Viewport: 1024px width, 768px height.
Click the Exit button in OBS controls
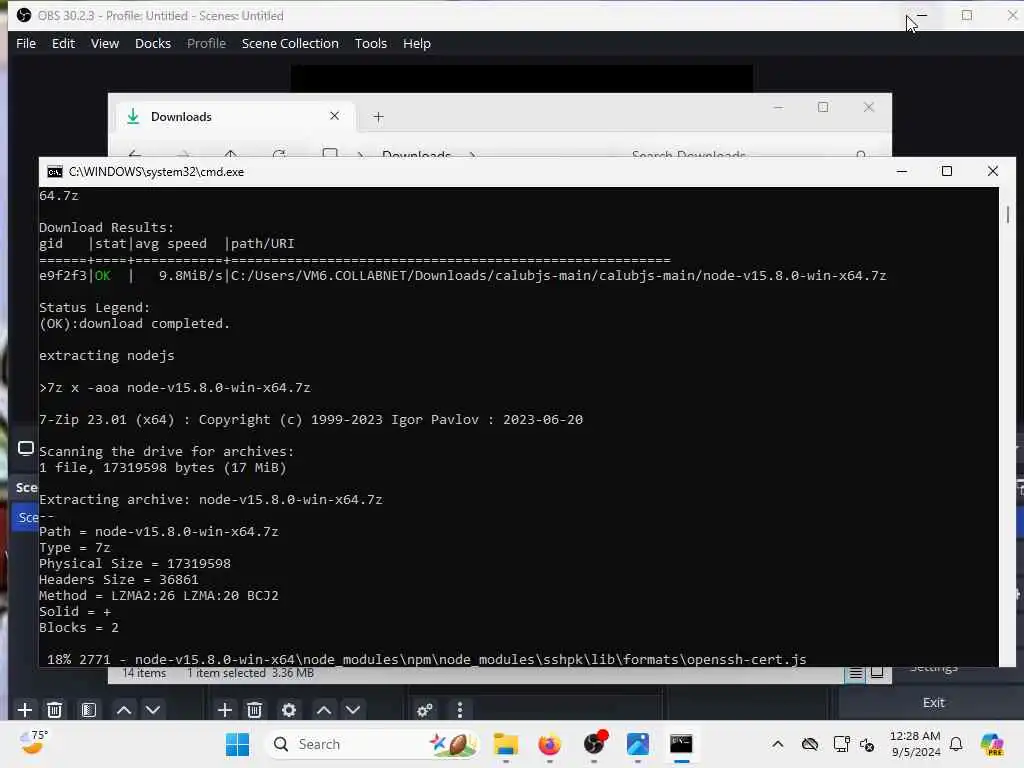(933, 703)
